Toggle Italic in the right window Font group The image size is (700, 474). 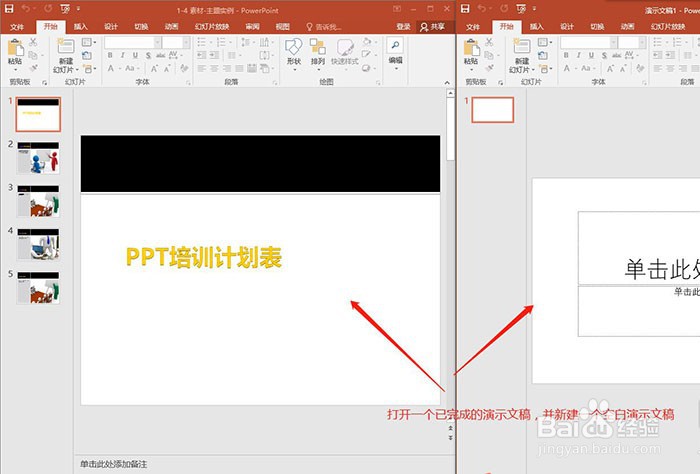[579, 55]
